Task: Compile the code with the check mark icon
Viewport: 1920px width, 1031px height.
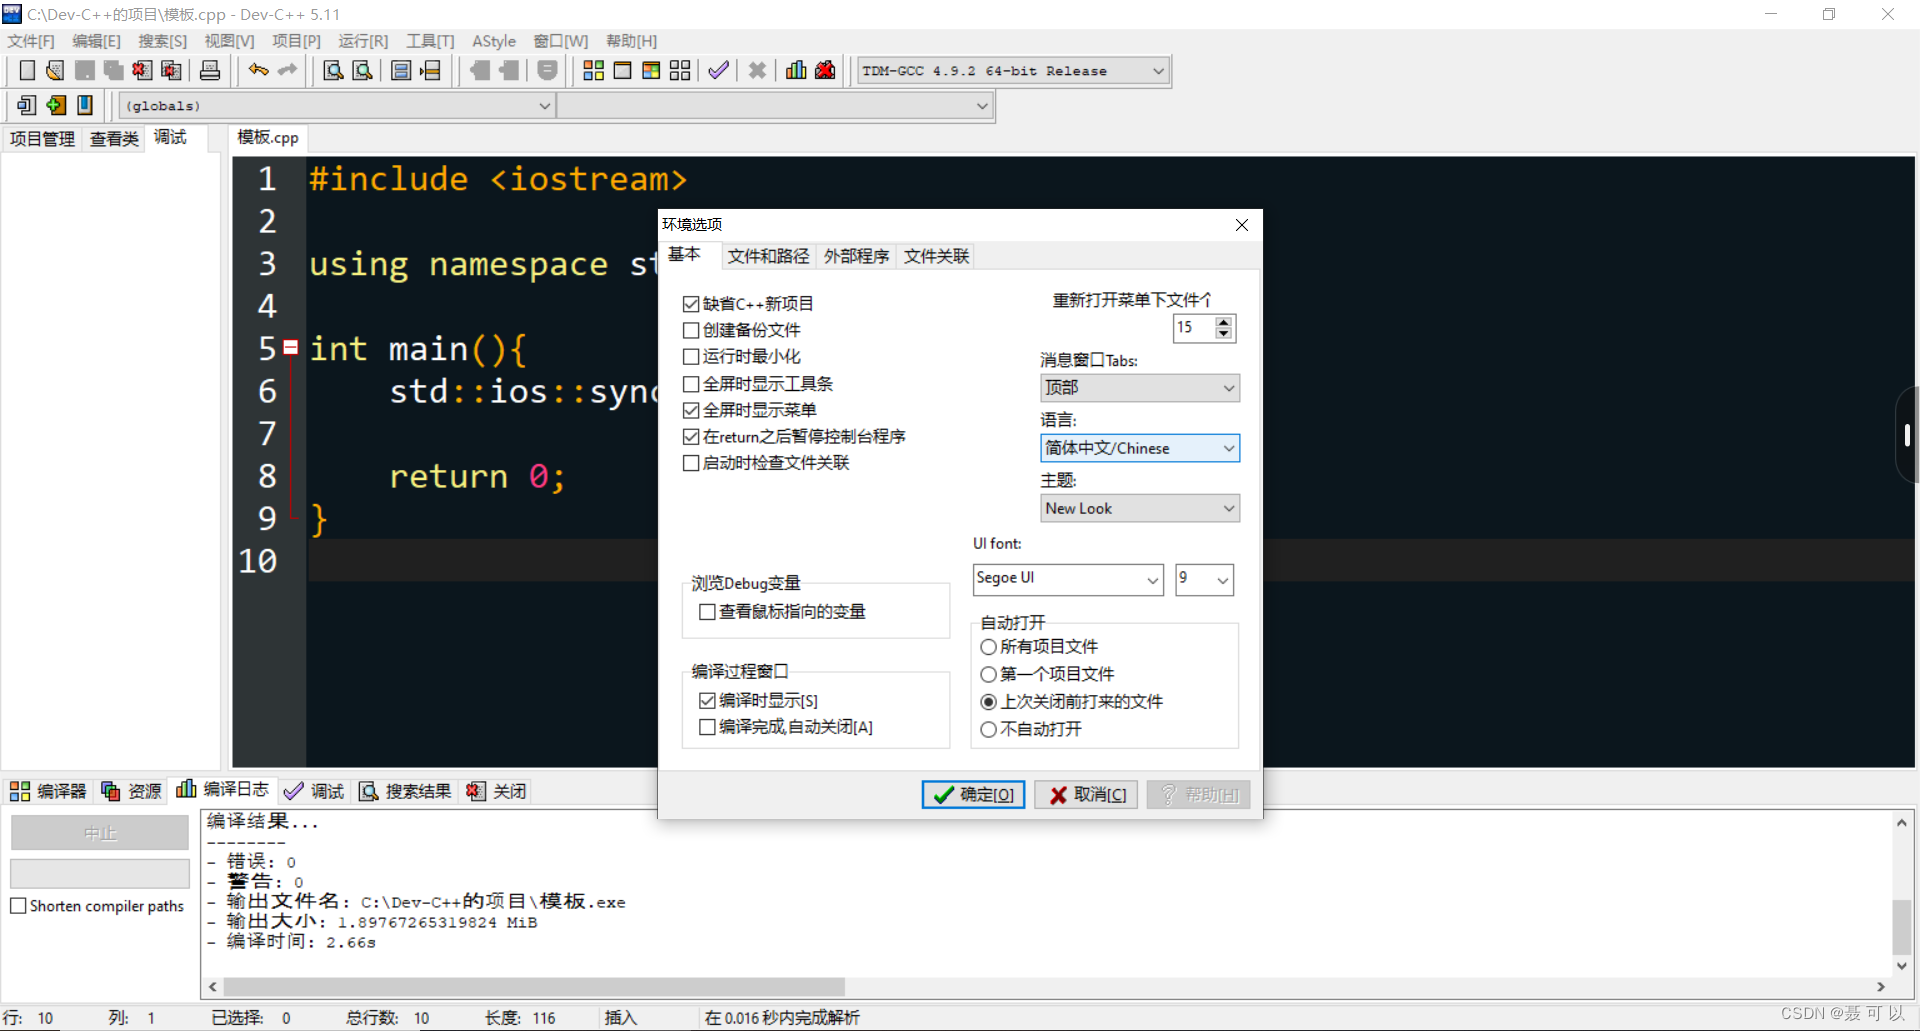Action: tap(718, 70)
